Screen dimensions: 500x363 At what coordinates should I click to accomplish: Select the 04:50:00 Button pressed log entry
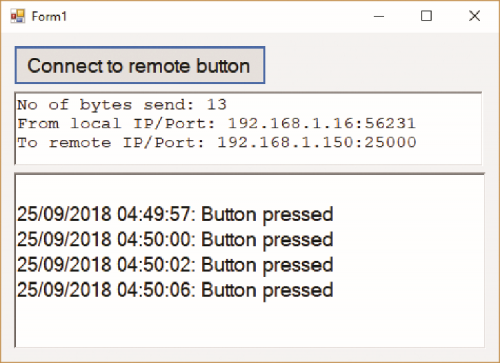[x=175, y=239]
